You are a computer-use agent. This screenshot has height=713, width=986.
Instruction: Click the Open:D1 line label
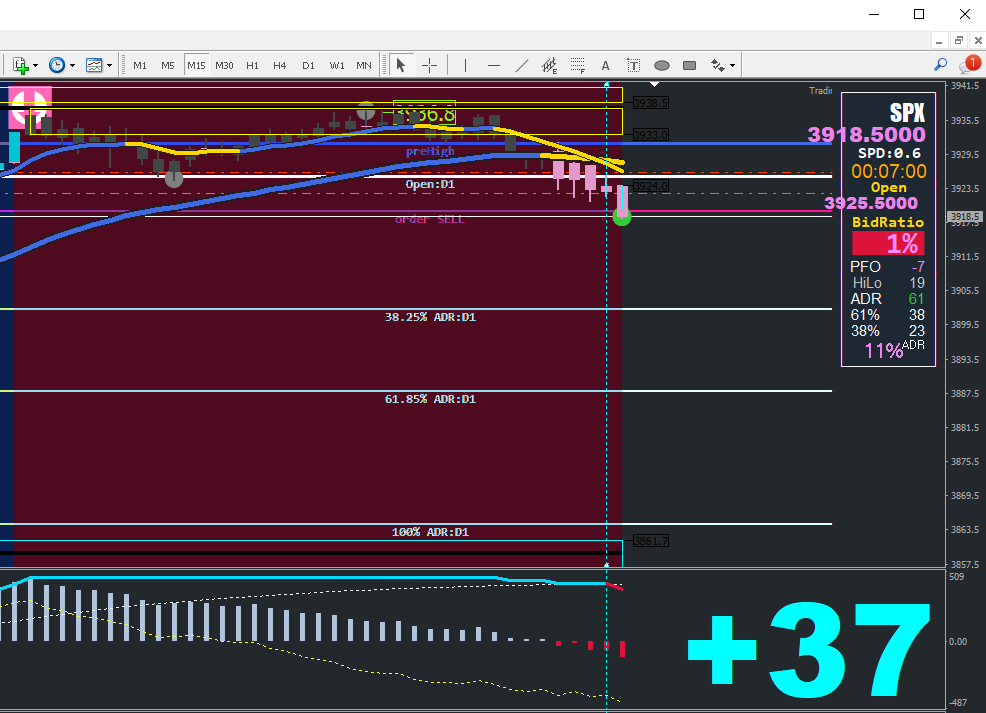pos(430,184)
